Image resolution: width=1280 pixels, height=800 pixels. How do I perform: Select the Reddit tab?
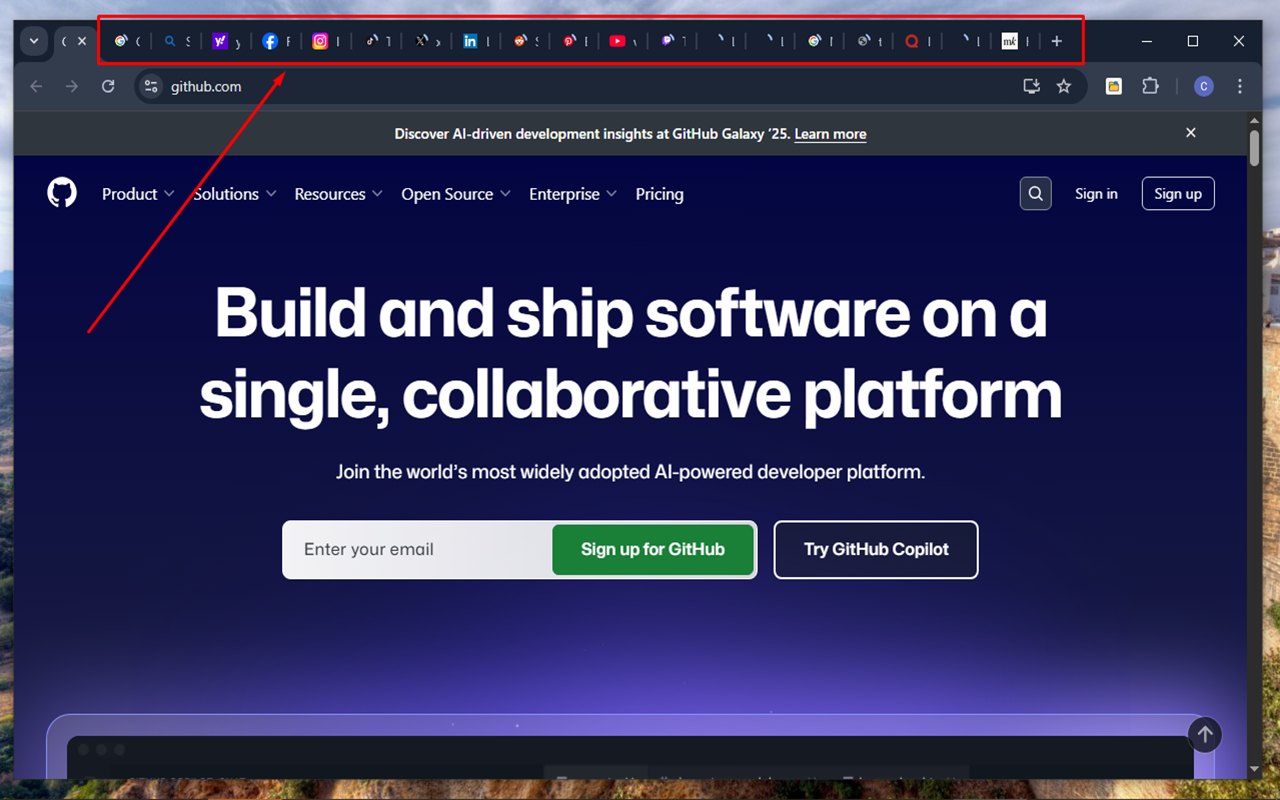tap(526, 42)
